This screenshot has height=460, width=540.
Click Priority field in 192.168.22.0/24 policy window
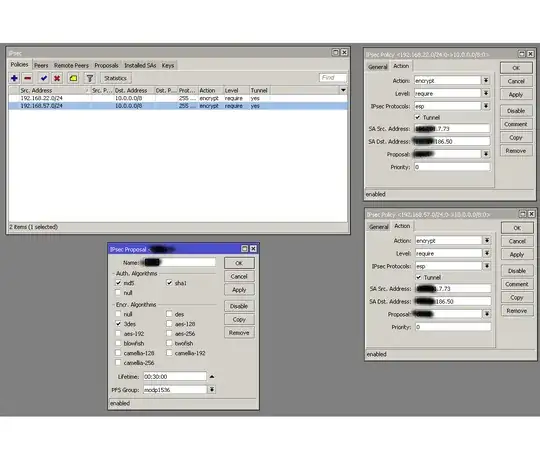point(452,167)
